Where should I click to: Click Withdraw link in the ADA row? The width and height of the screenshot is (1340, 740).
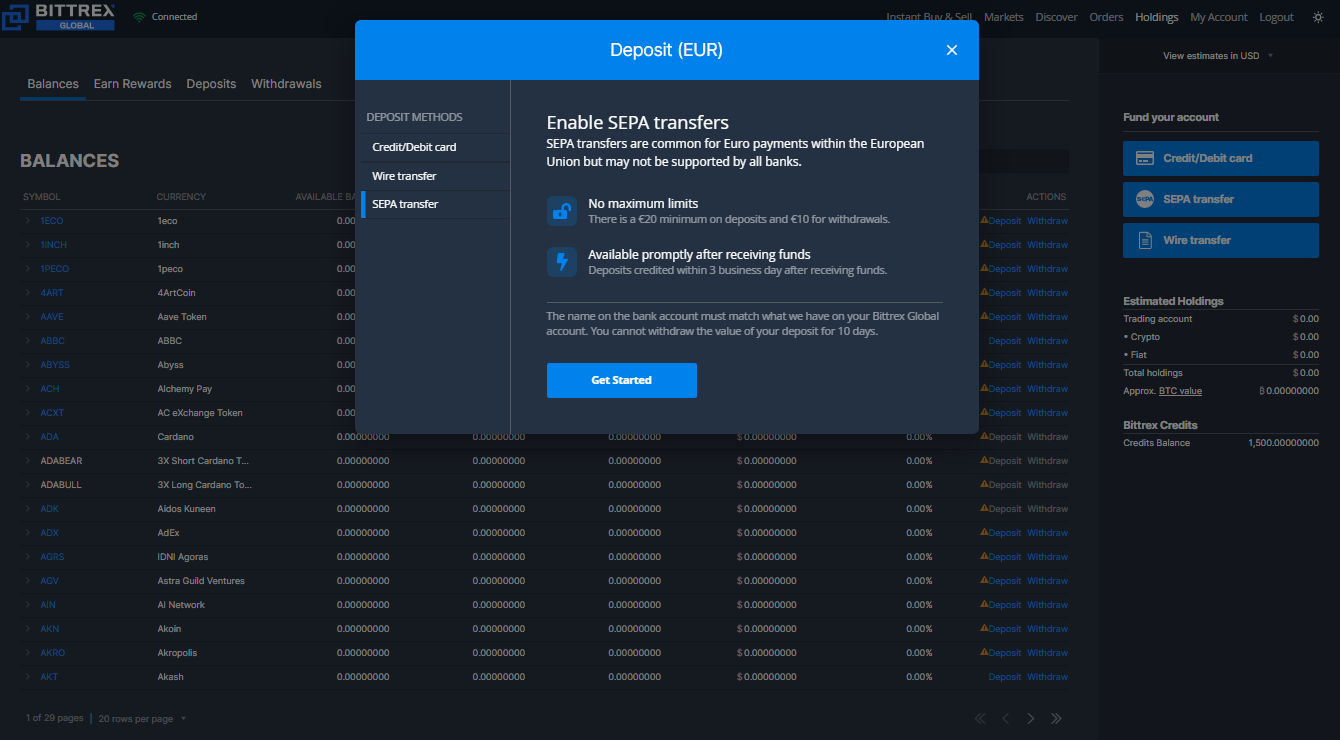(x=1047, y=437)
